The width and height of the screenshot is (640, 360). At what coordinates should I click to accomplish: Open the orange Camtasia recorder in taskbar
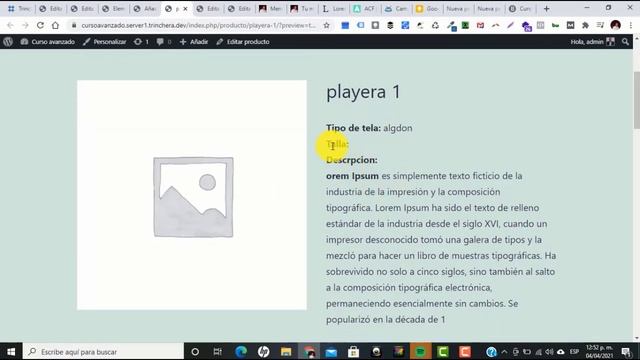click(465, 351)
